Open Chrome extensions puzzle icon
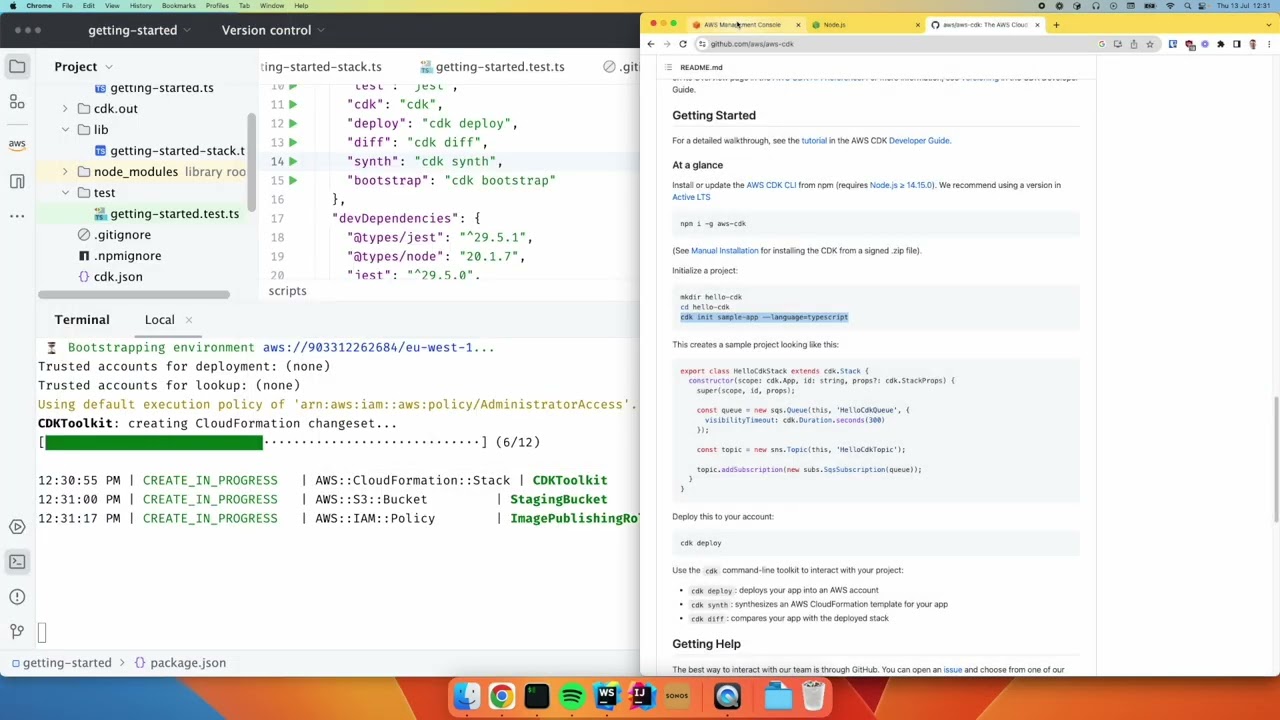Screen dimensions: 1280x720 (x=1220, y=44)
